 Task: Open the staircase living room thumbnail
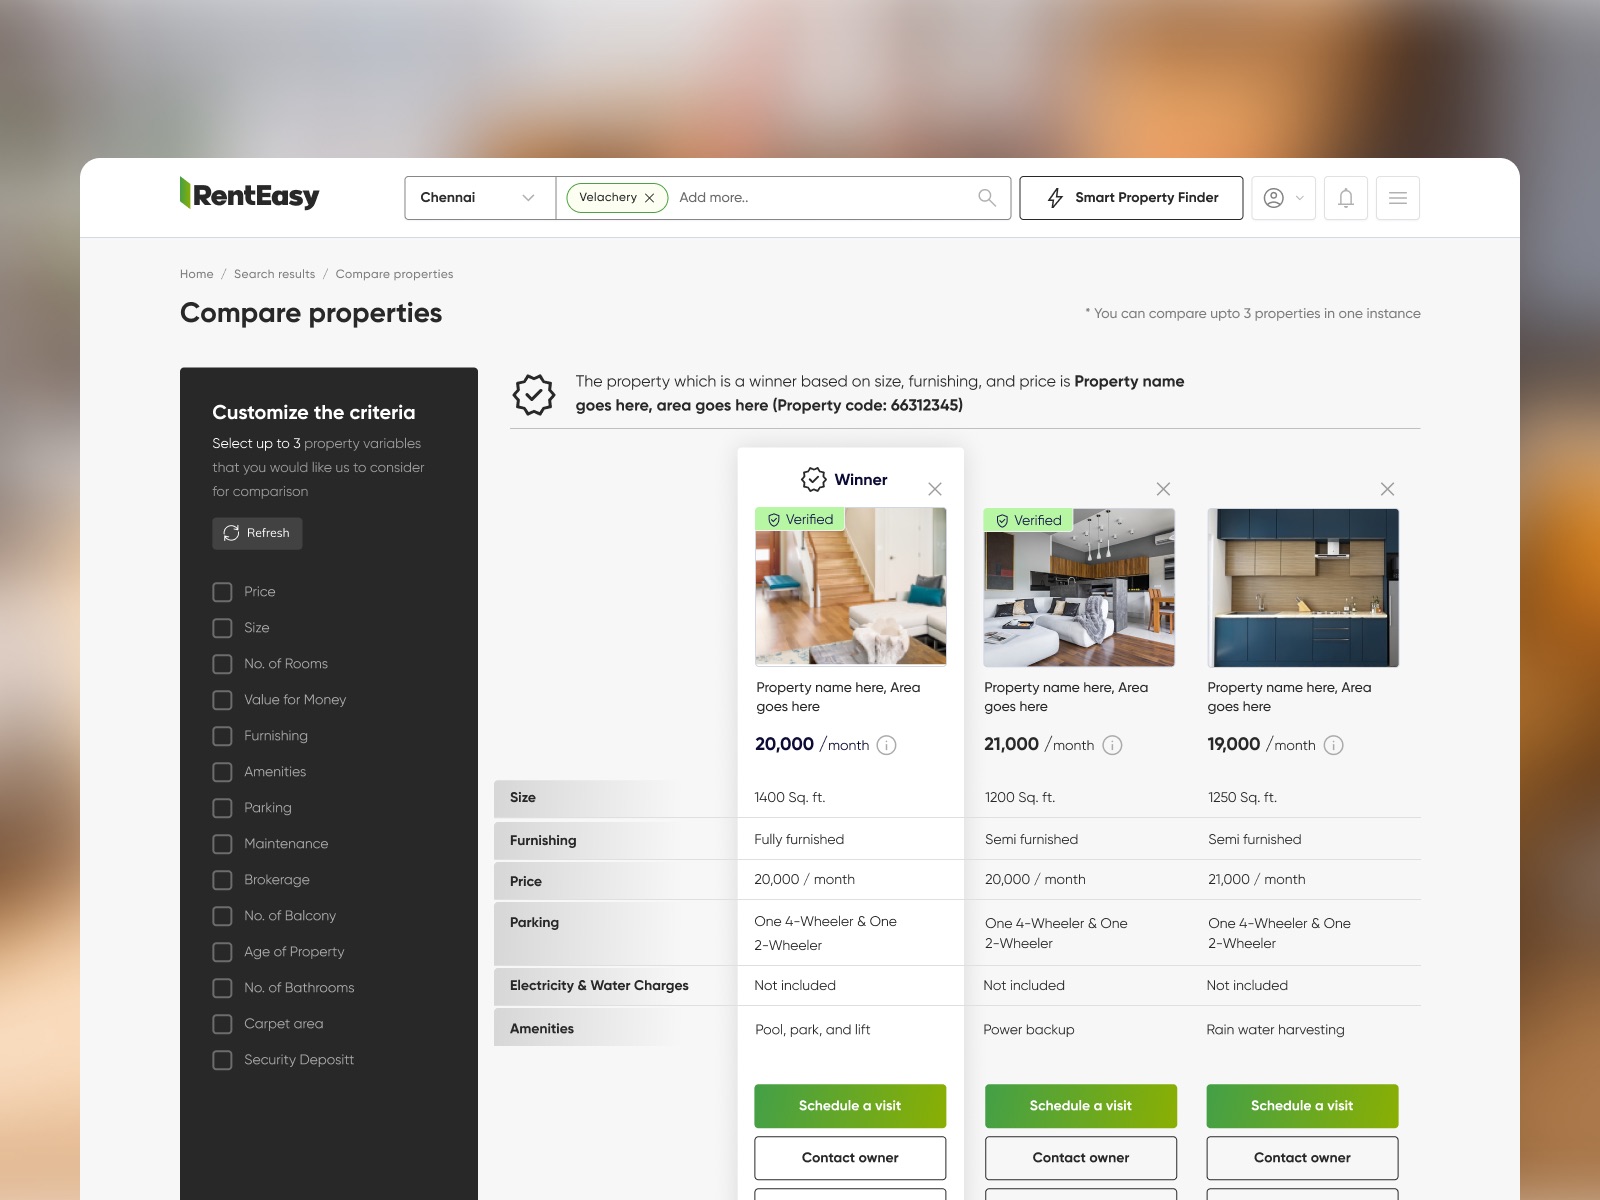point(851,587)
